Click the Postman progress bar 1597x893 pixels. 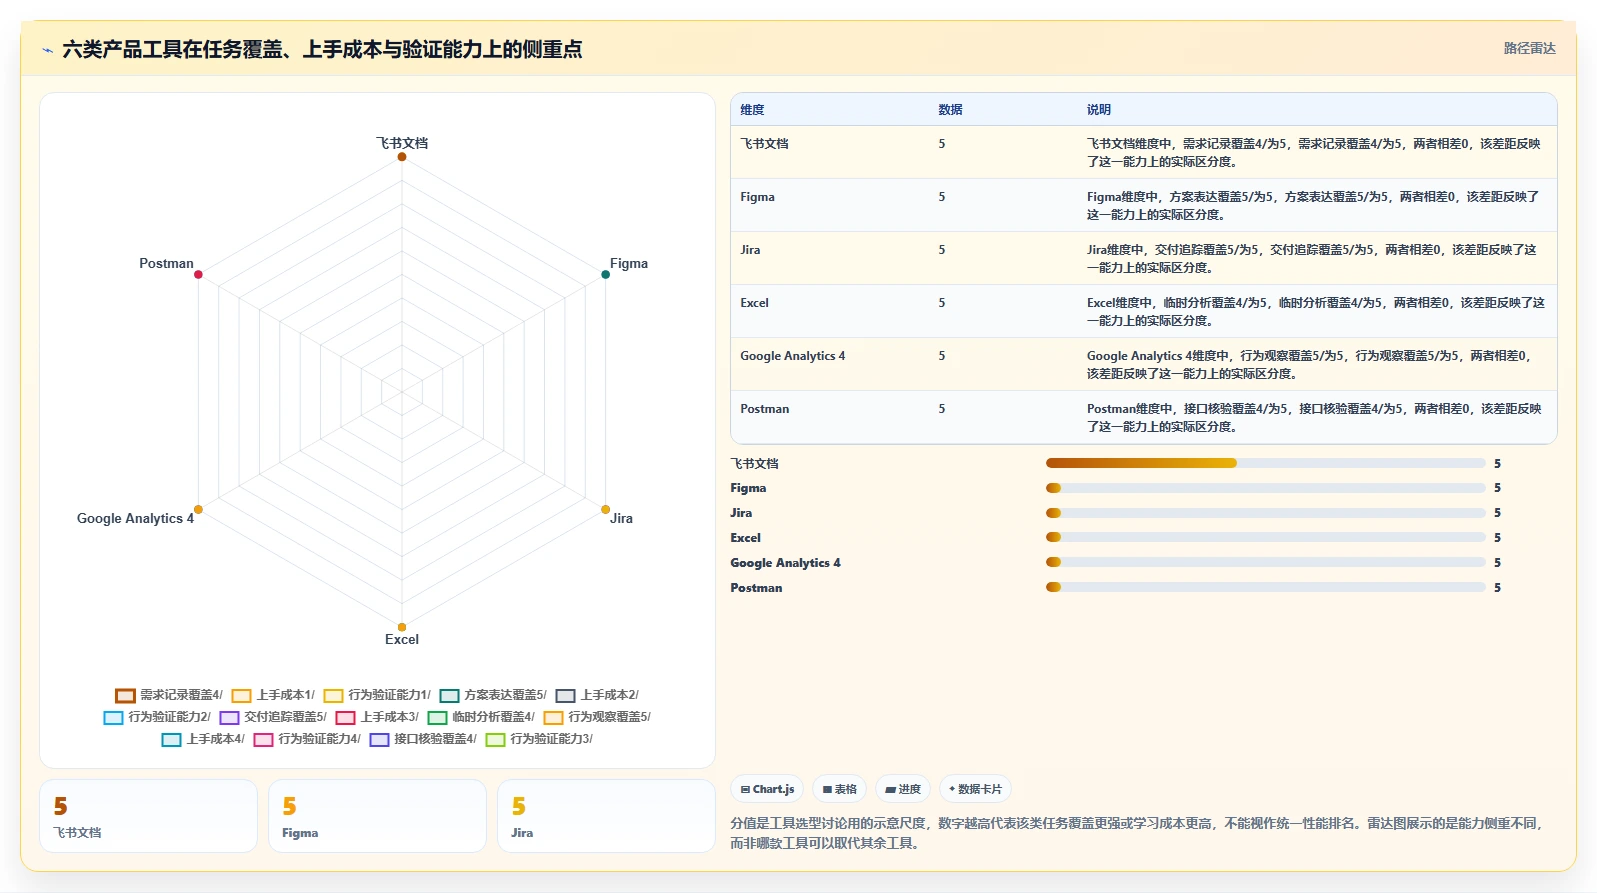tap(1265, 587)
